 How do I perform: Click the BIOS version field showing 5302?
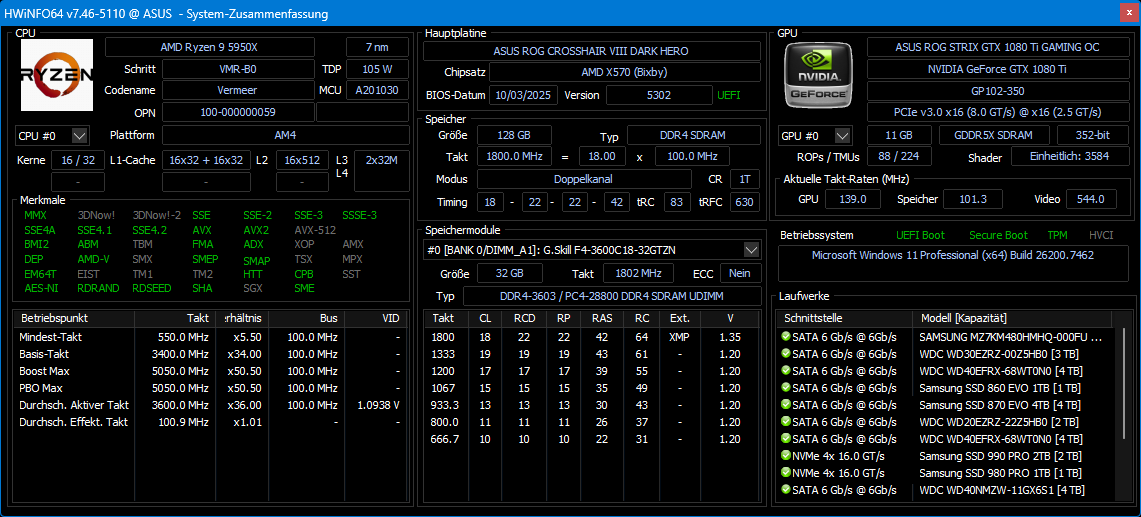[659, 95]
